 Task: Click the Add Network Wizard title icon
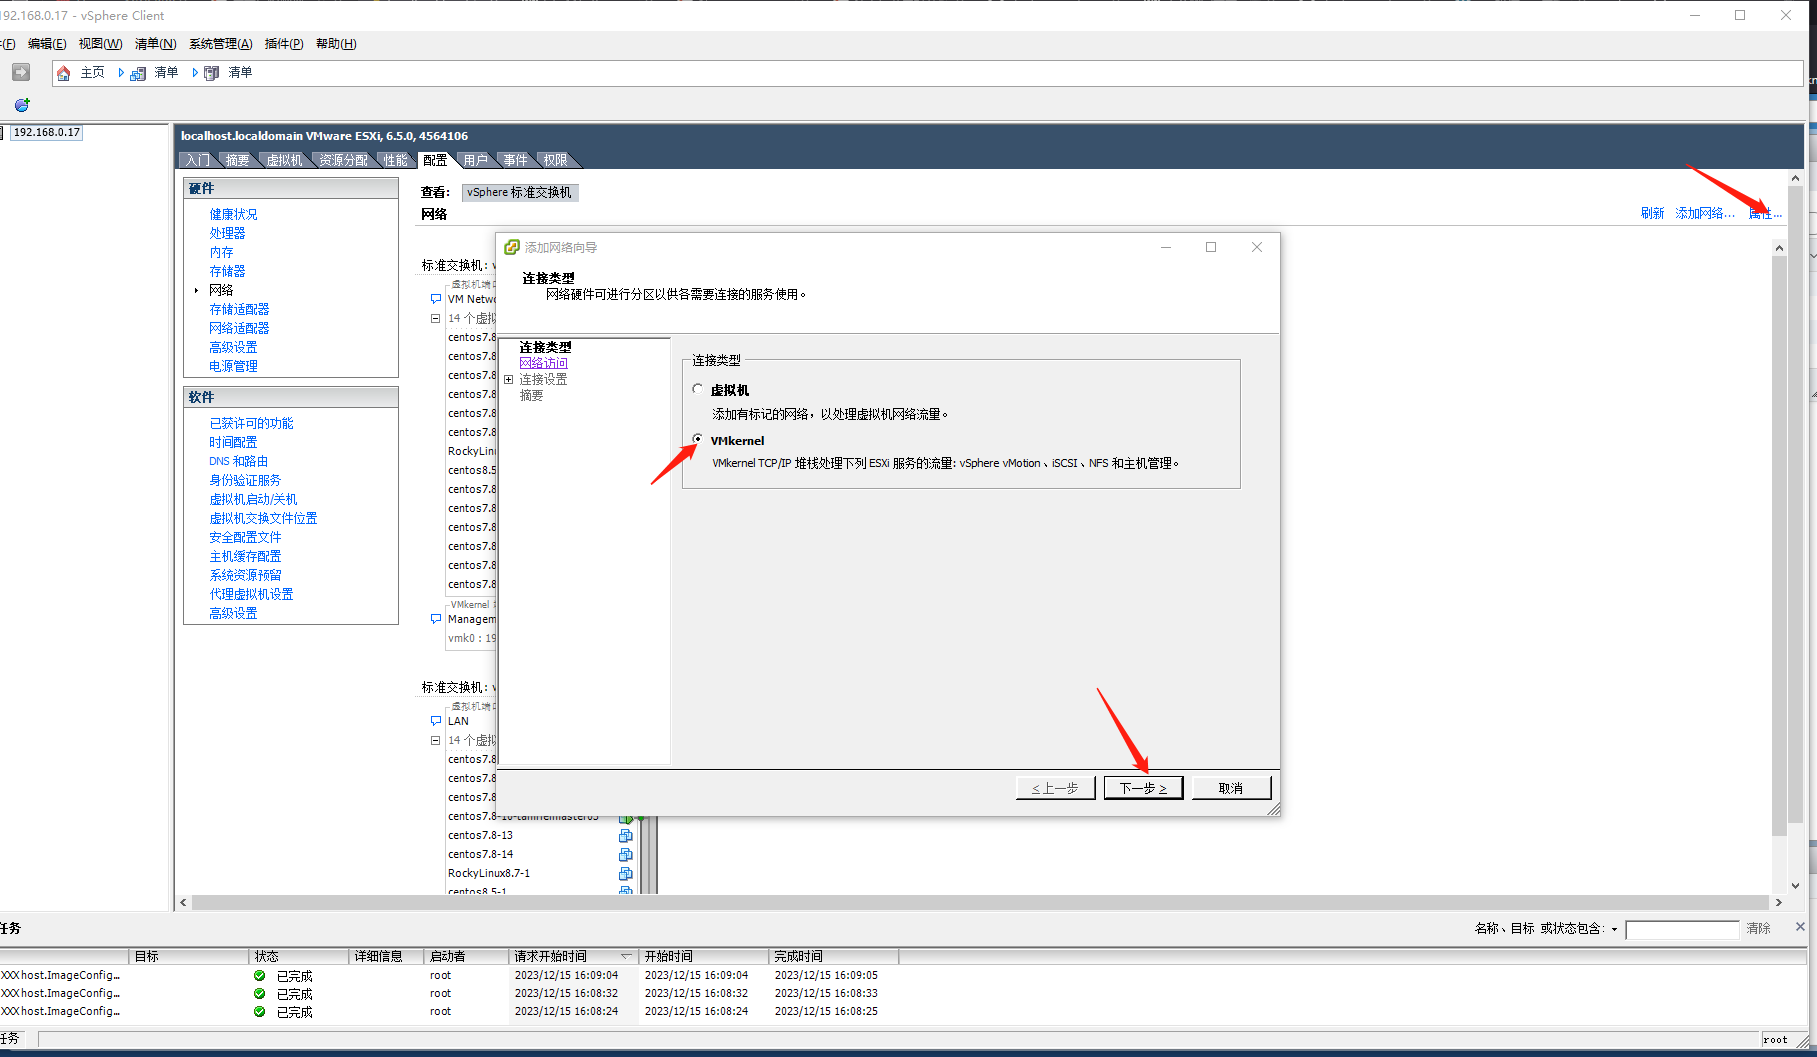pos(512,247)
